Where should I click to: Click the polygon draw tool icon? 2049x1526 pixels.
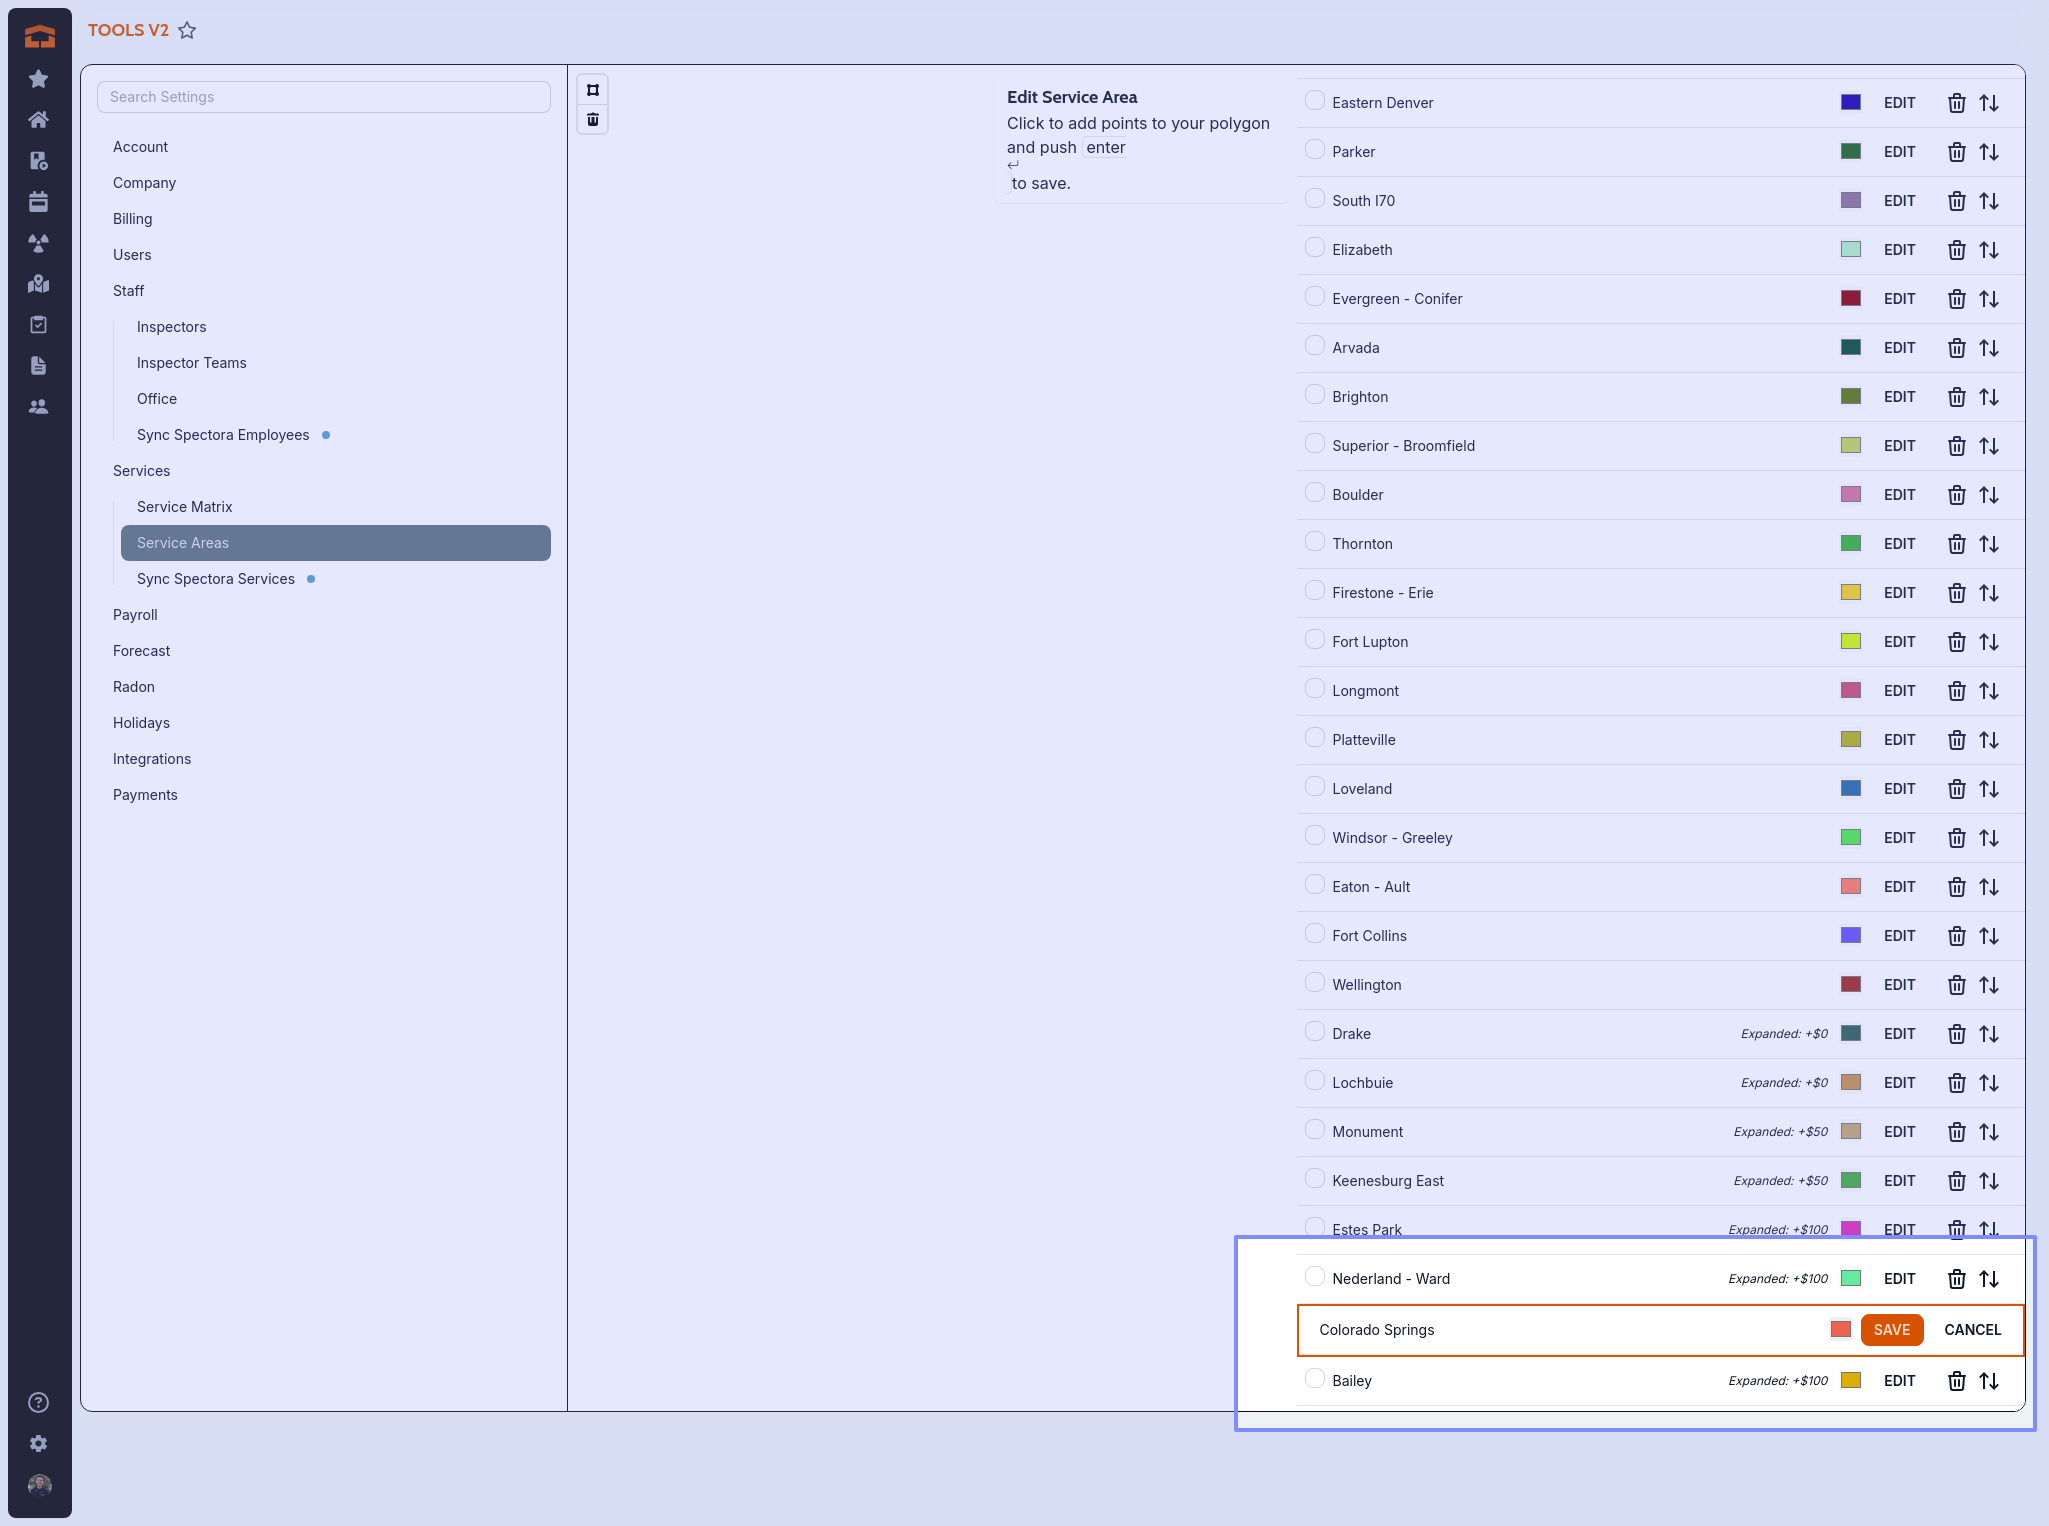point(593,90)
